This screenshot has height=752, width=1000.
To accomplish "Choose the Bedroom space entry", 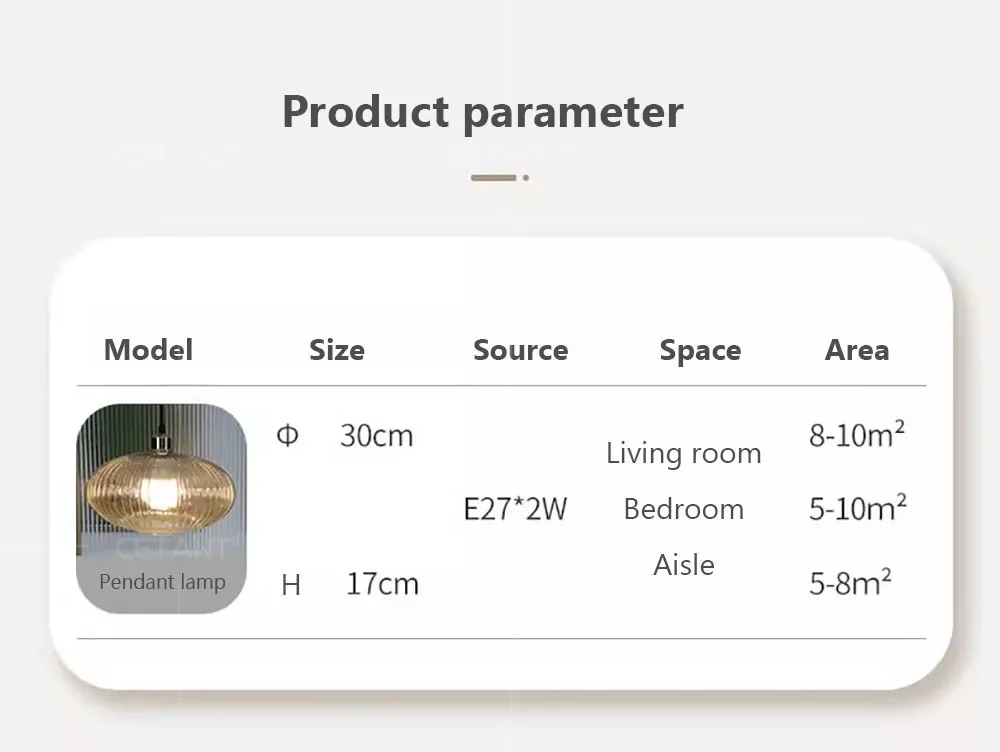I will tap(684, 509).
